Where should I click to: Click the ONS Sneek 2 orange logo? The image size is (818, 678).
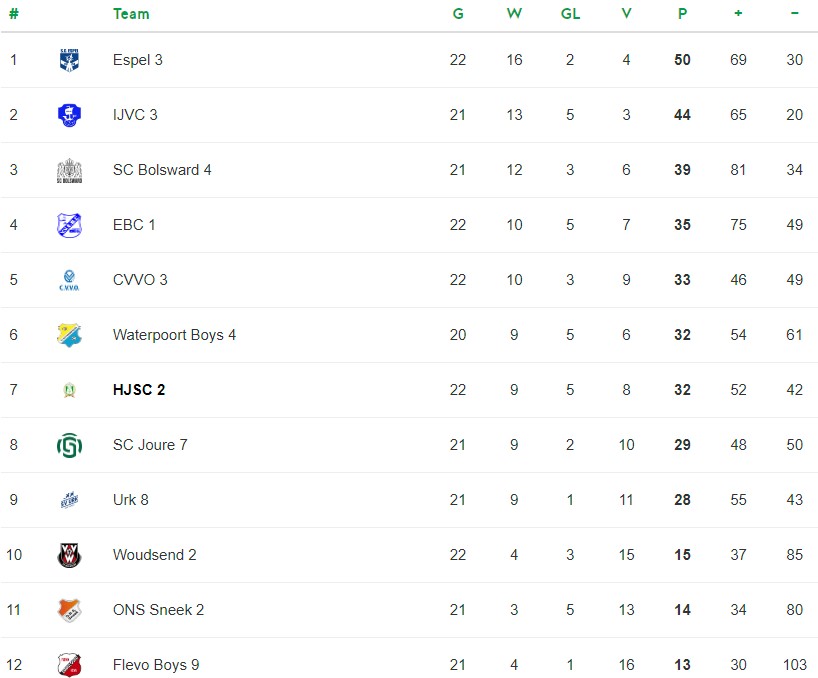coord(69,610)
